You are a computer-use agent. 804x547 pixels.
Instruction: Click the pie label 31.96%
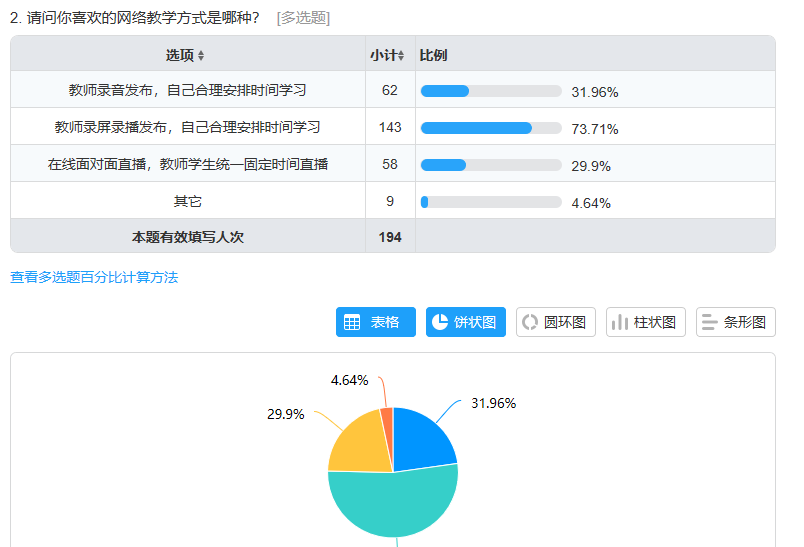(493, 403)
